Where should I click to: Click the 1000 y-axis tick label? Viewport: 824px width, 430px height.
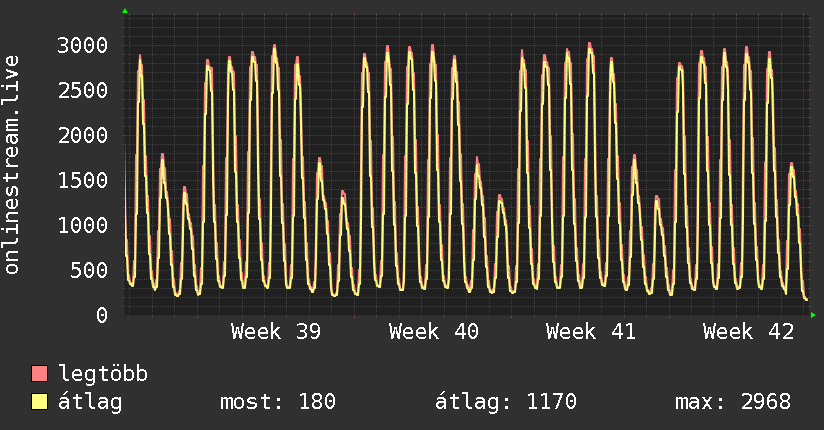pos(83,226)
